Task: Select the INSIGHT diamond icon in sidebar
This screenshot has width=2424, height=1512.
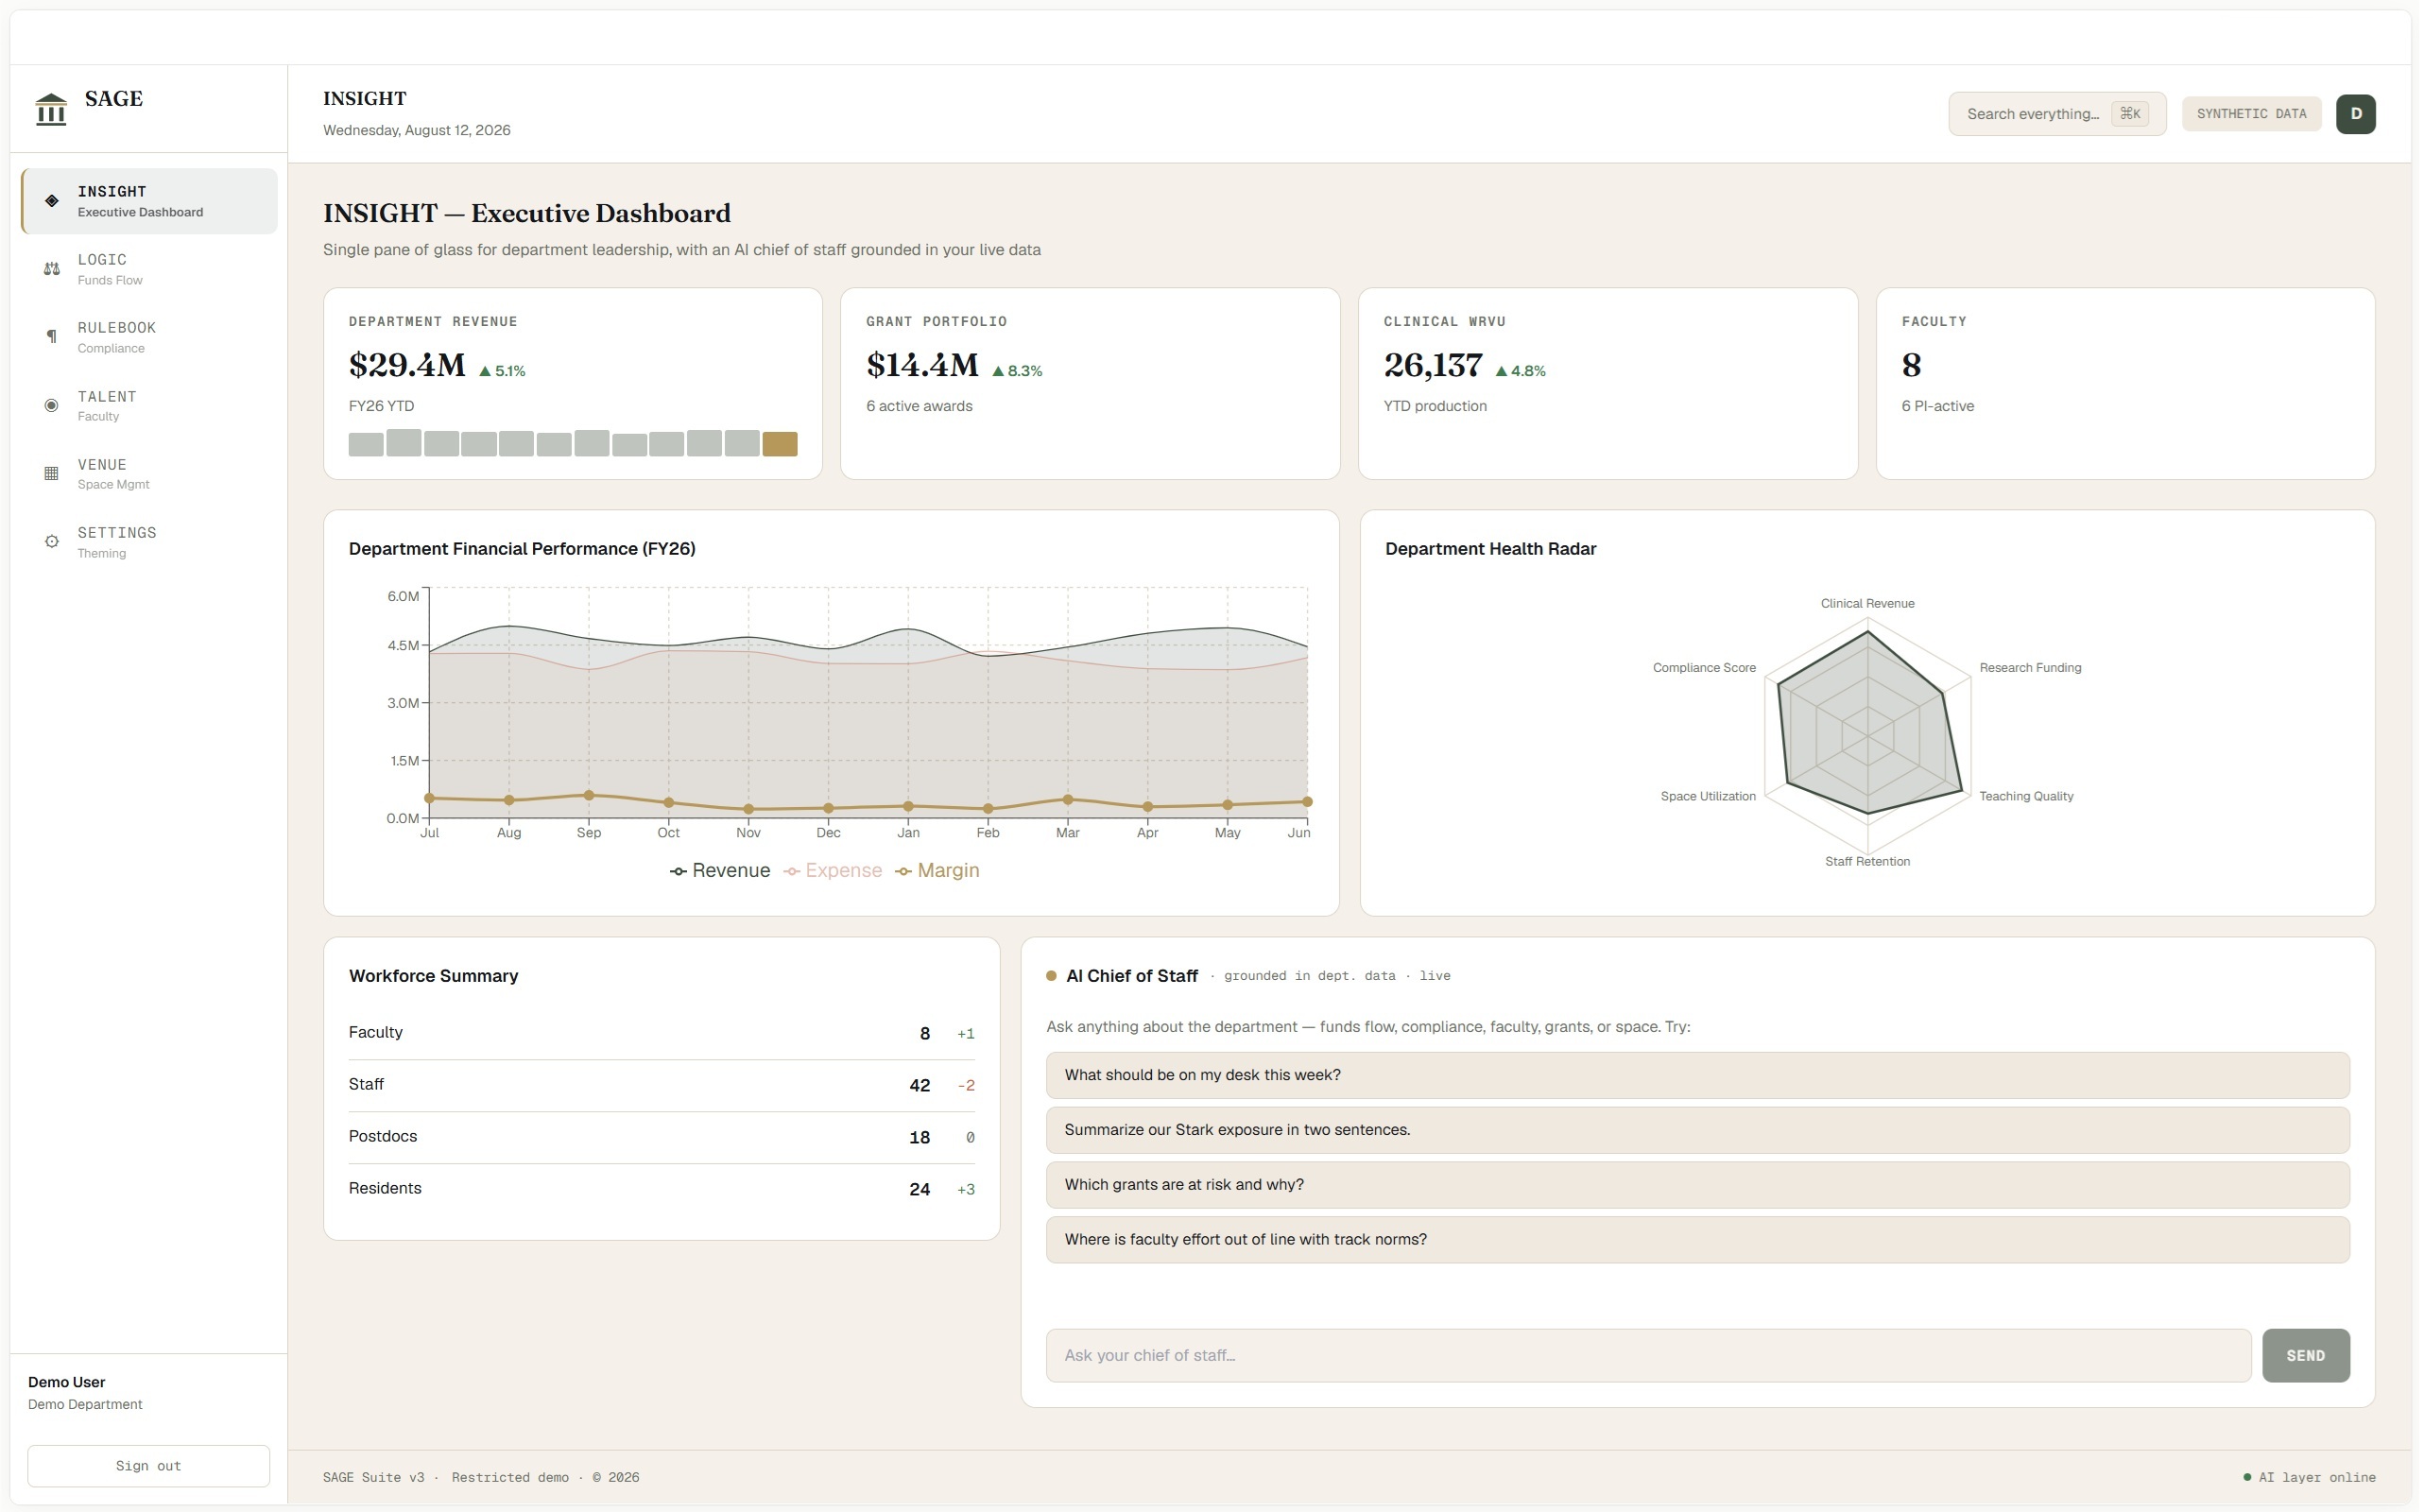Action: [x=52, y=201]
